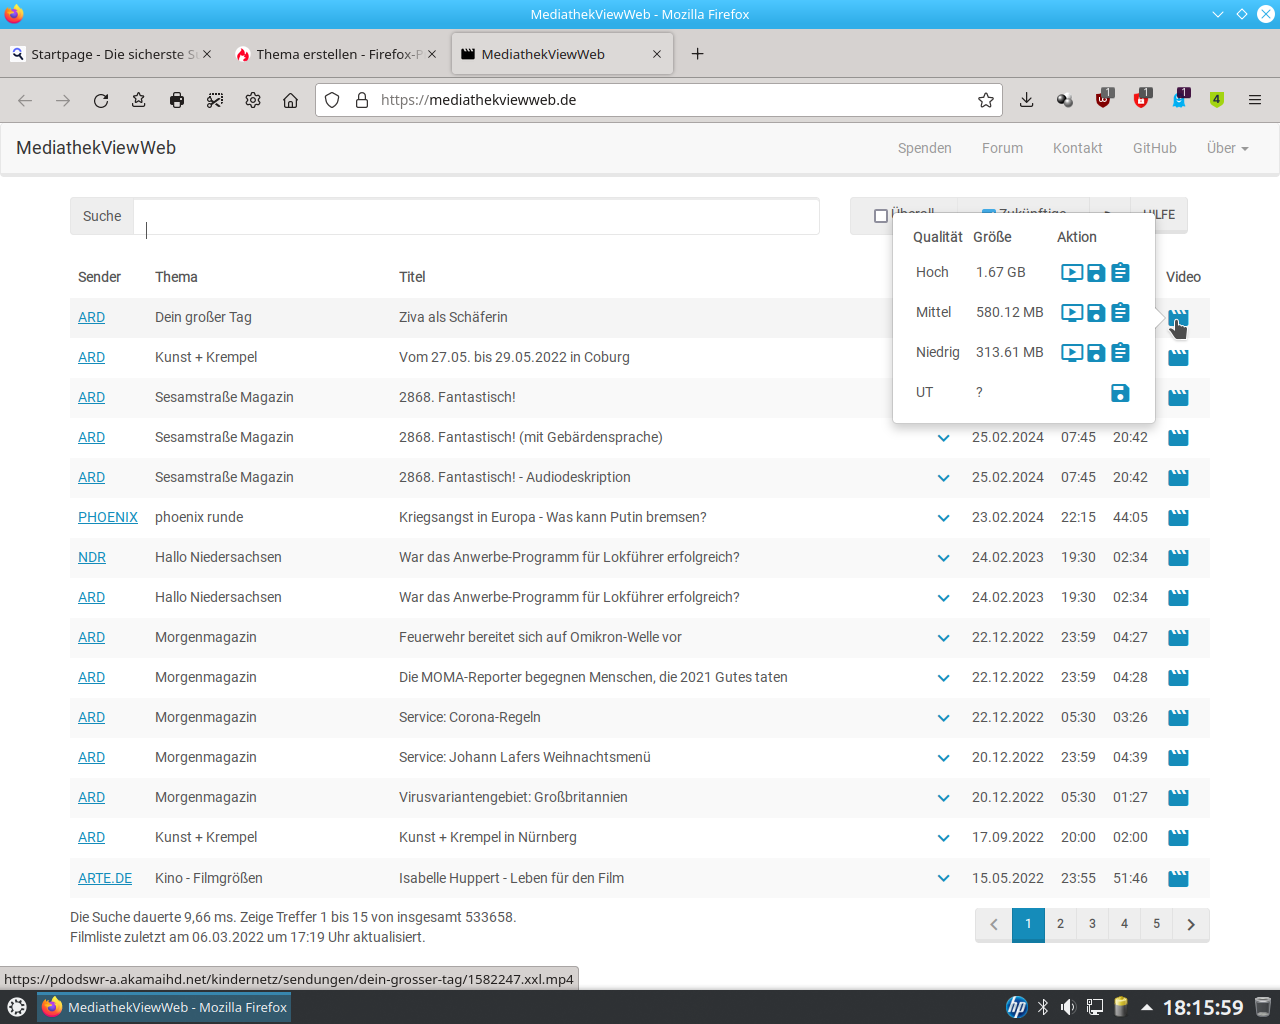
Task: Show hidden system tray icons
Action: (1147, 1007)
